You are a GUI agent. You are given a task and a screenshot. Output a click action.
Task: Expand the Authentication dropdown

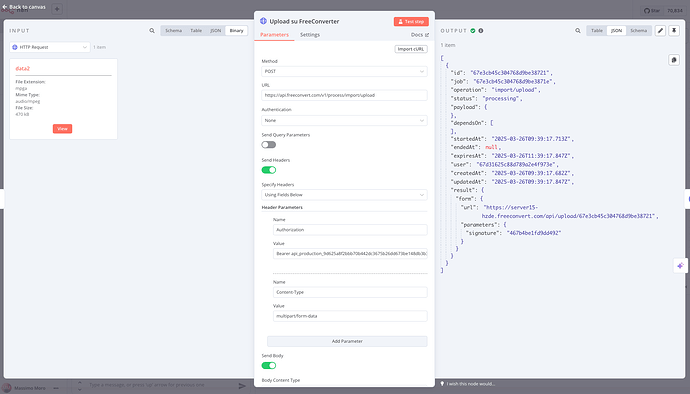[x=344, y=120]
